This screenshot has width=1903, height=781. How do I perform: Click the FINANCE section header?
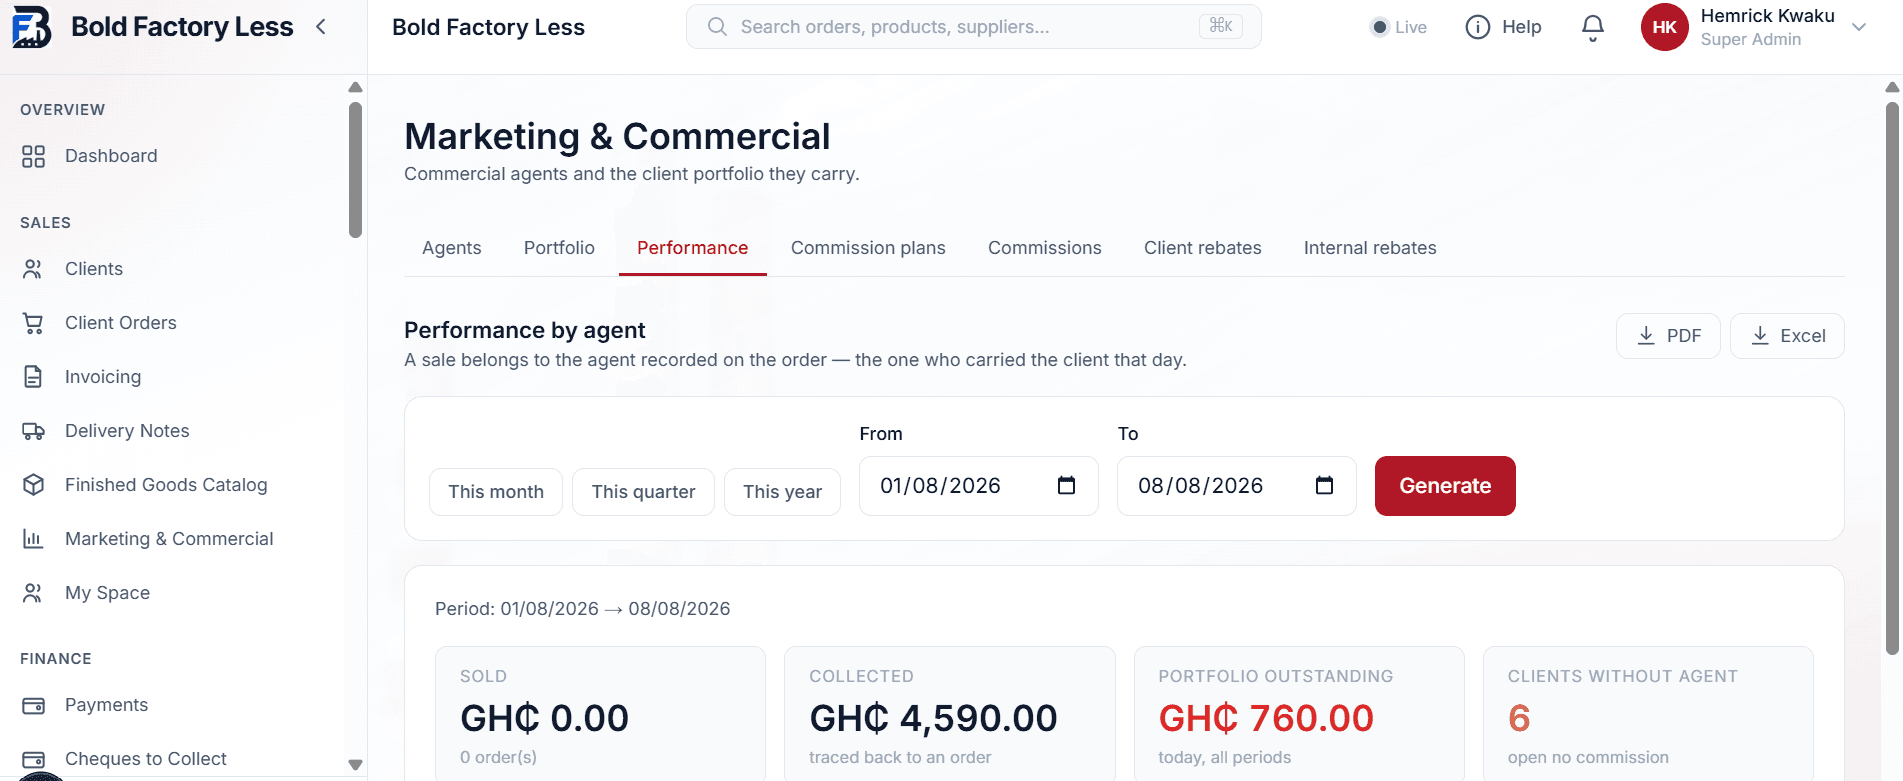pos(56,659)
